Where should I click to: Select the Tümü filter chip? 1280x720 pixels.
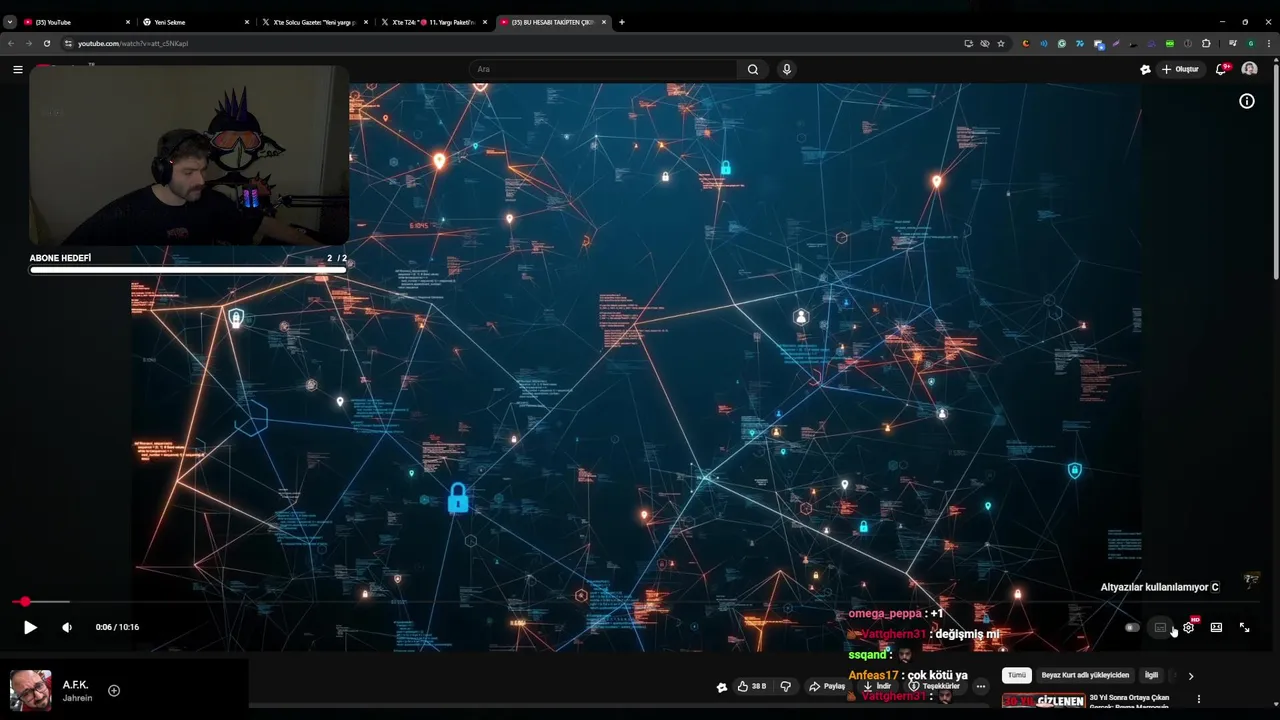point(1017,675)
